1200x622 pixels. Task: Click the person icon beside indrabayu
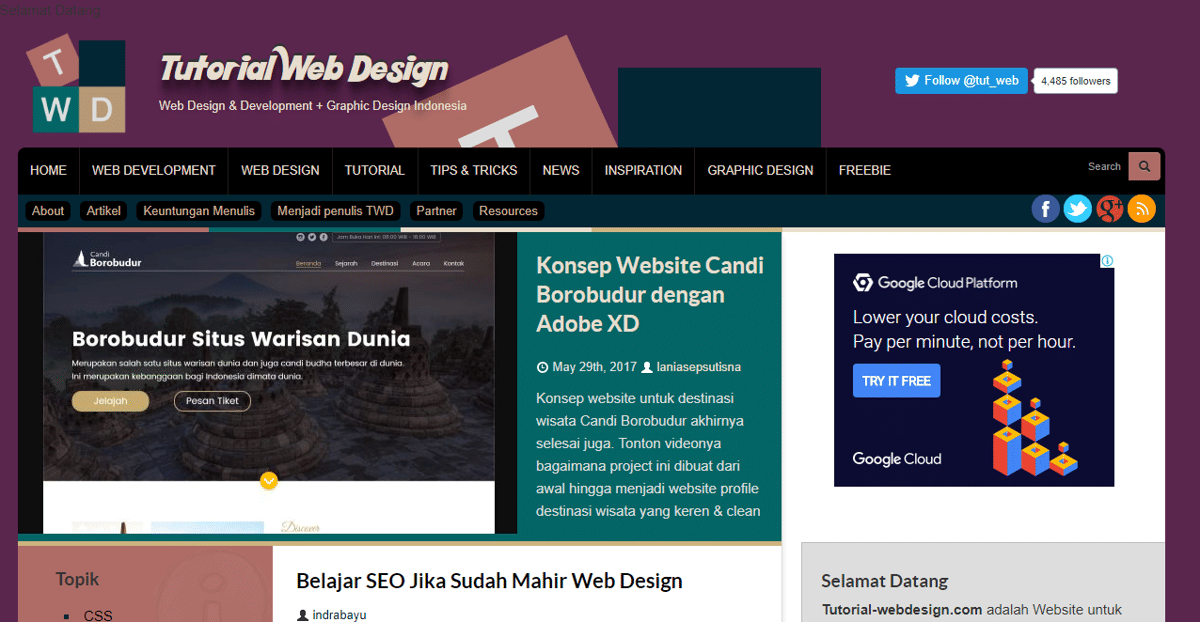coord(301,613)
